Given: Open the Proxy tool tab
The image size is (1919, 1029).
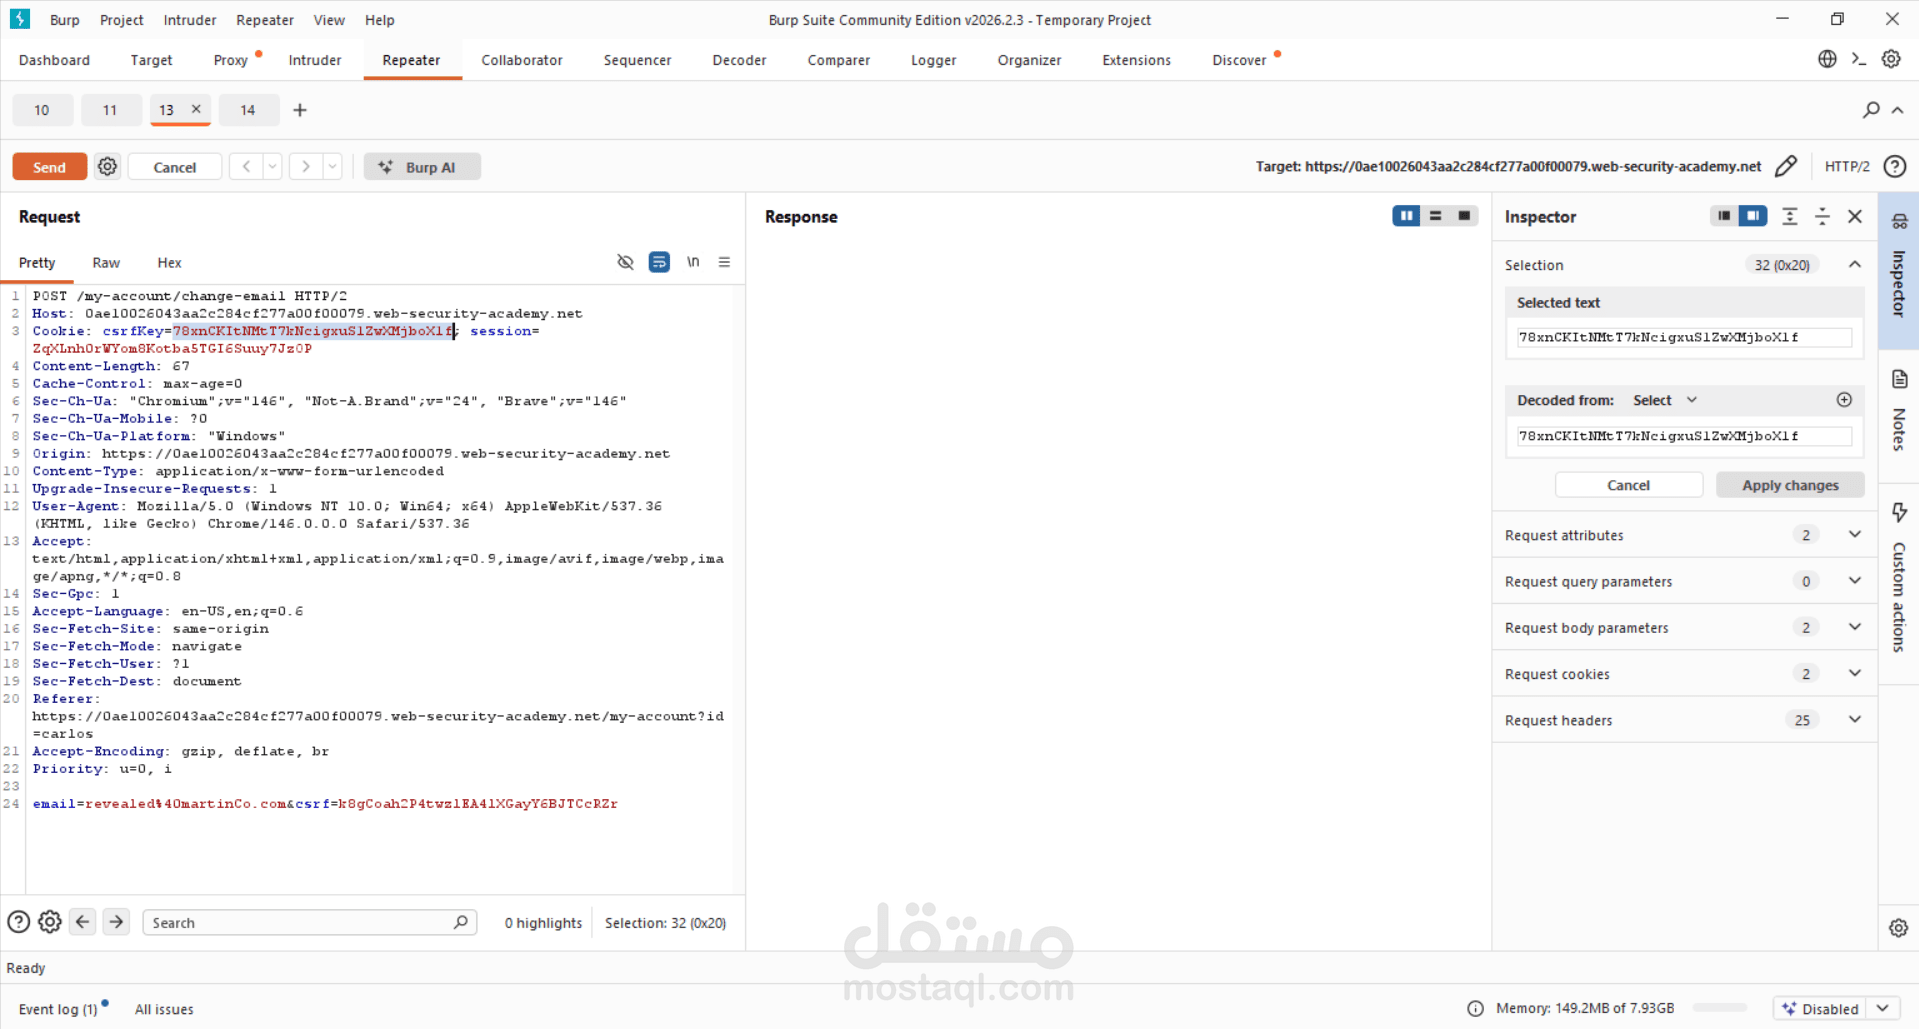Looking at the screenshot, I should click(231, 60).
